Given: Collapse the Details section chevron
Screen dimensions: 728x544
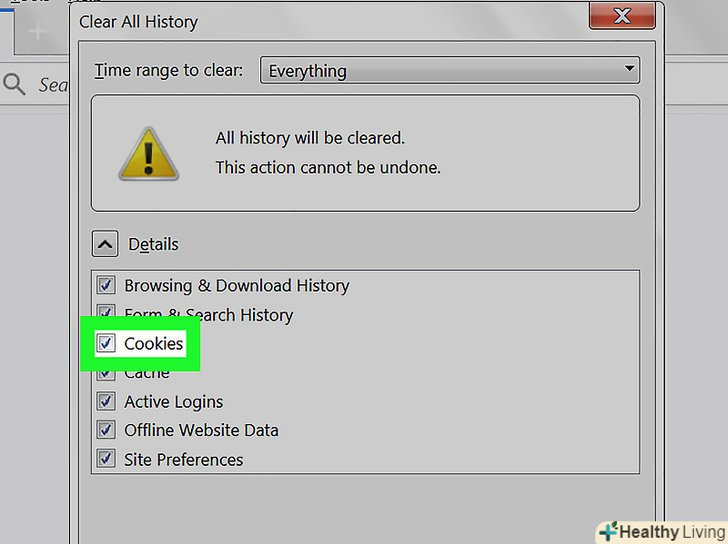Looking at the screenshot, I should click(x=105, y=244).
